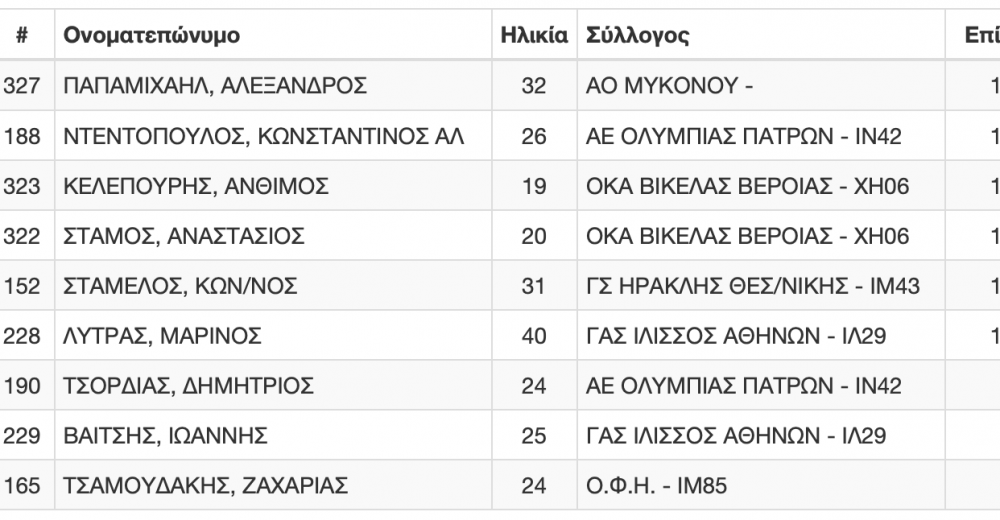Image resolution: width=1000 pixels, height=520 pixels.
Task: Select athlete ΤΣΑΜΟΥΔΑΚΗΣ, ΖΑΧΑΡΙΑΣ
Action: (x=205, y=486)
